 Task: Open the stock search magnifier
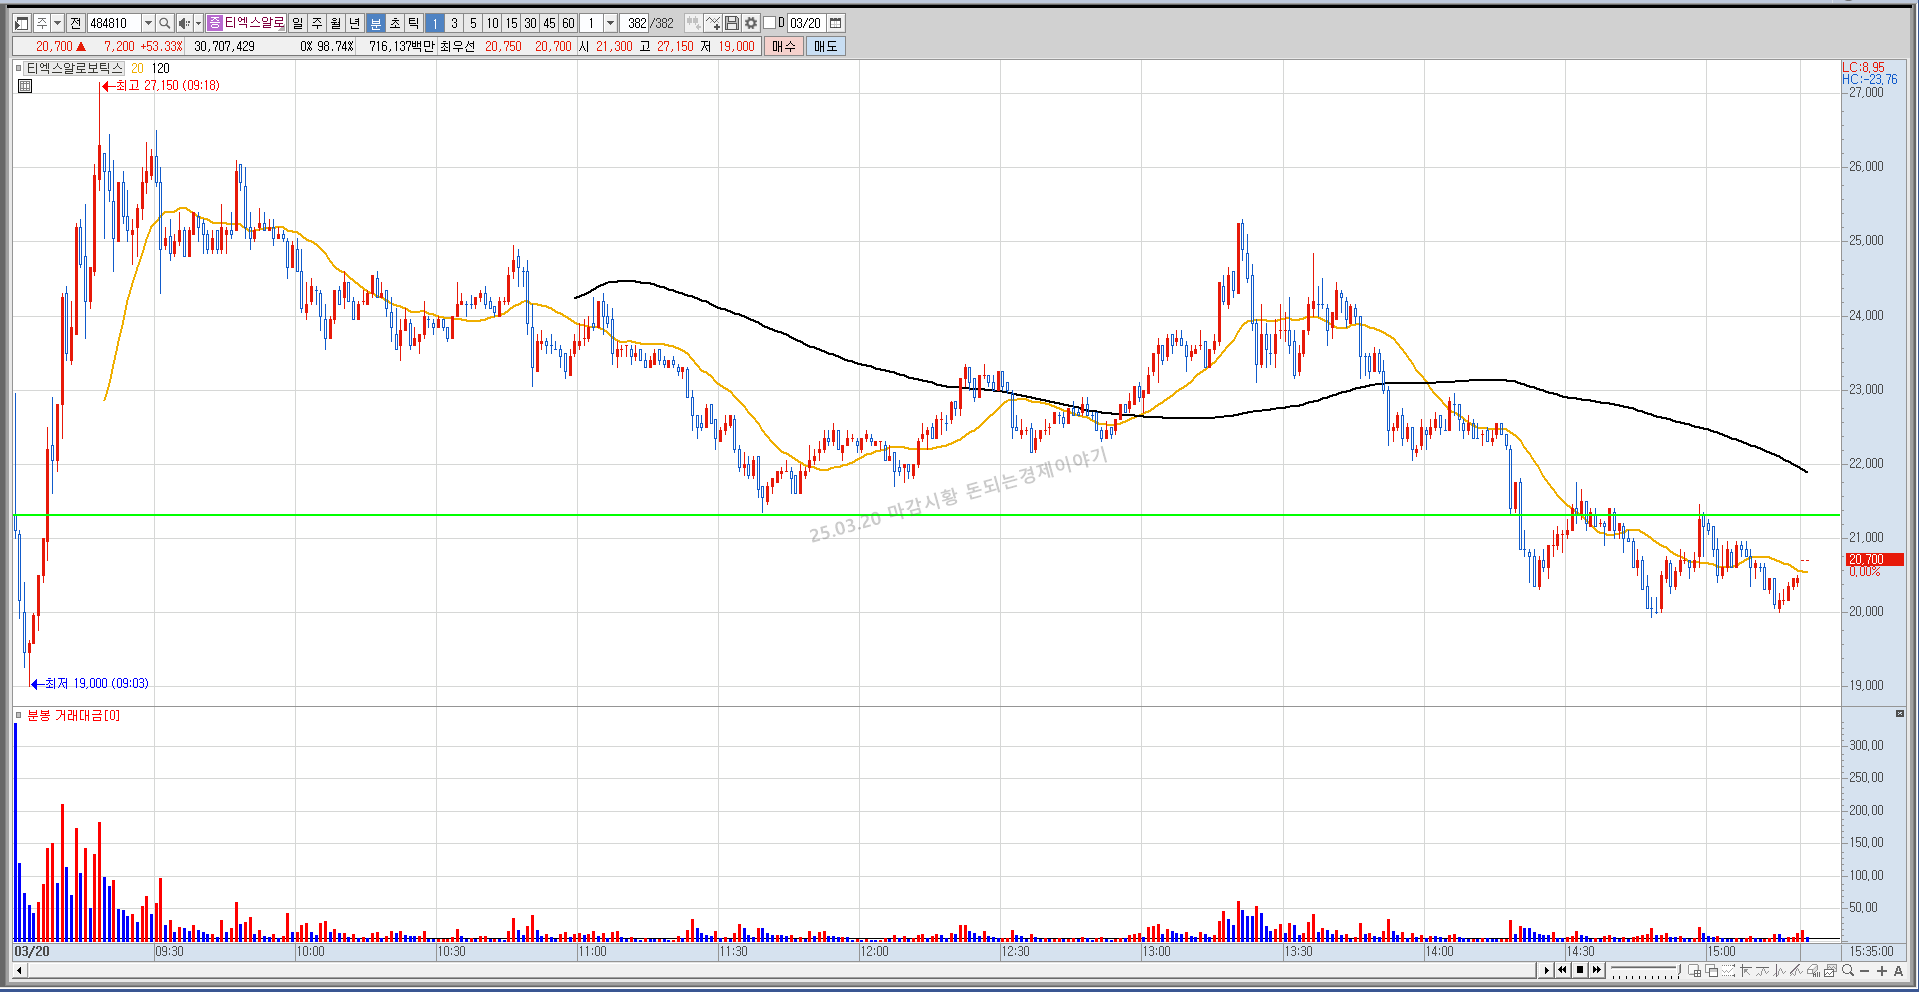click(164, 23)
